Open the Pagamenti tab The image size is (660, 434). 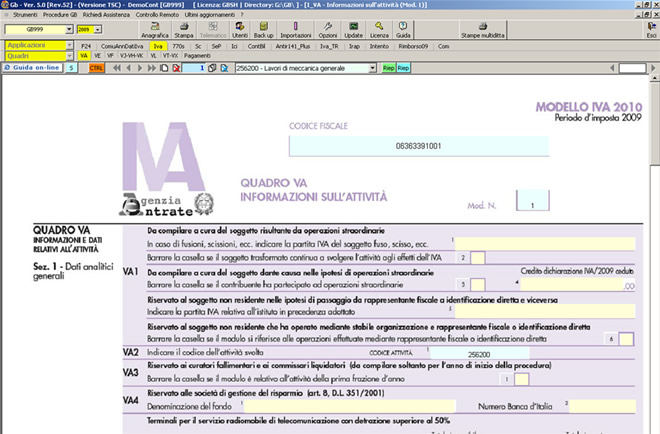[197, 56]
